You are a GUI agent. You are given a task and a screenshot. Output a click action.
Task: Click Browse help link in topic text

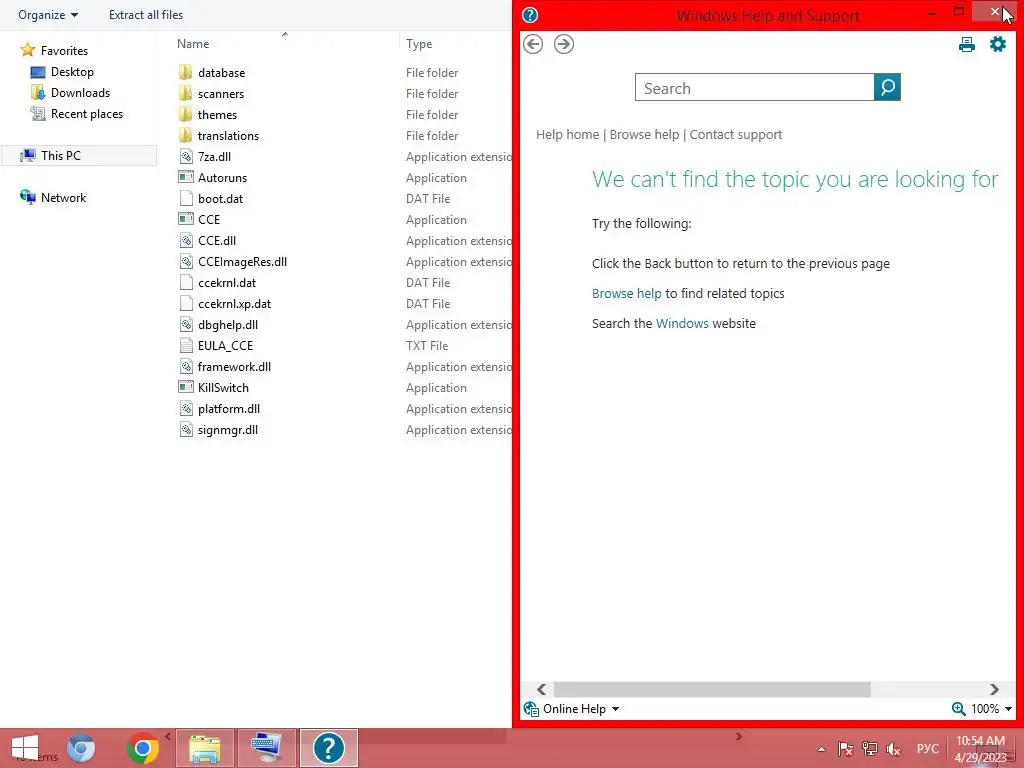(x=627, y=293)
